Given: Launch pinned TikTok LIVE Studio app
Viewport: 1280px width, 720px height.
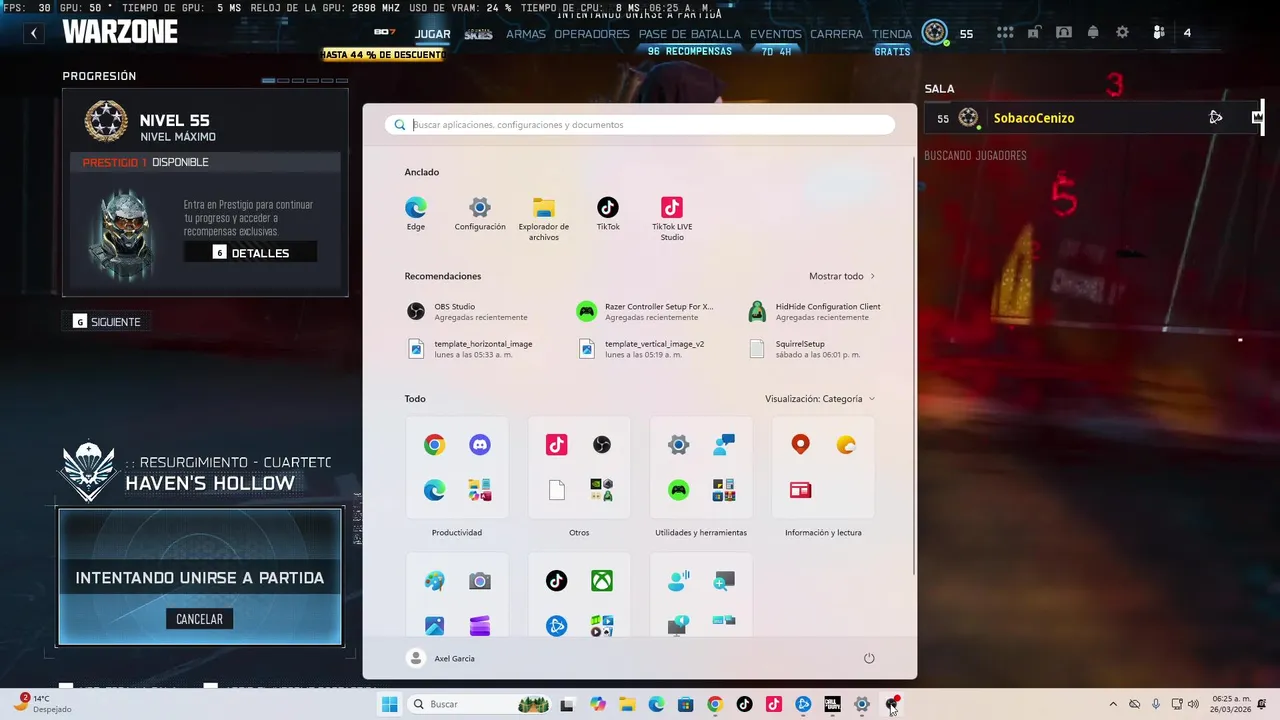Looking at the screenshot, I should [x=672, y=219].
